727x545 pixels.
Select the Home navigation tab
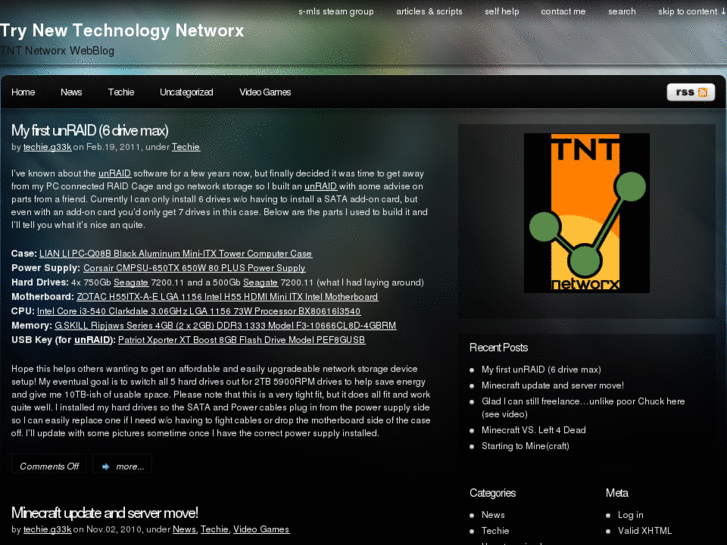click(23, 92)
